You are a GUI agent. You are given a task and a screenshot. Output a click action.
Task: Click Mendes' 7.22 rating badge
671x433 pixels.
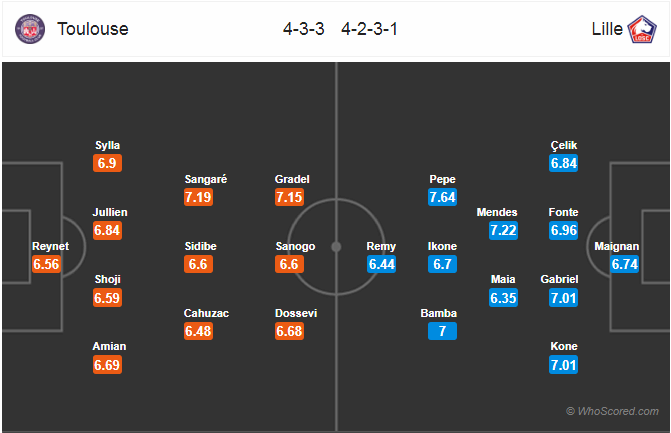pos(503,230)
